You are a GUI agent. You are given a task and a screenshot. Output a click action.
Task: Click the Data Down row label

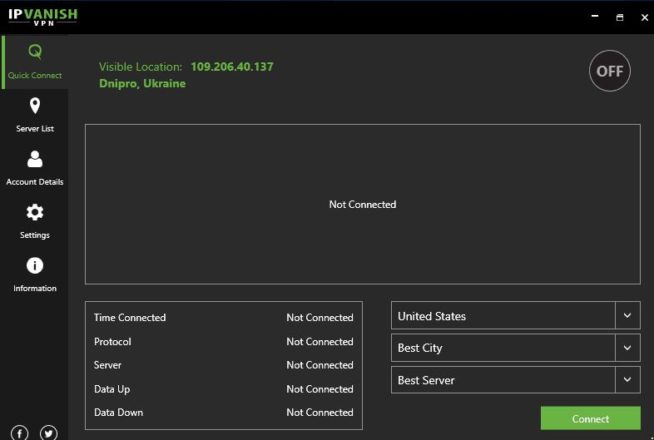point(118,412)
